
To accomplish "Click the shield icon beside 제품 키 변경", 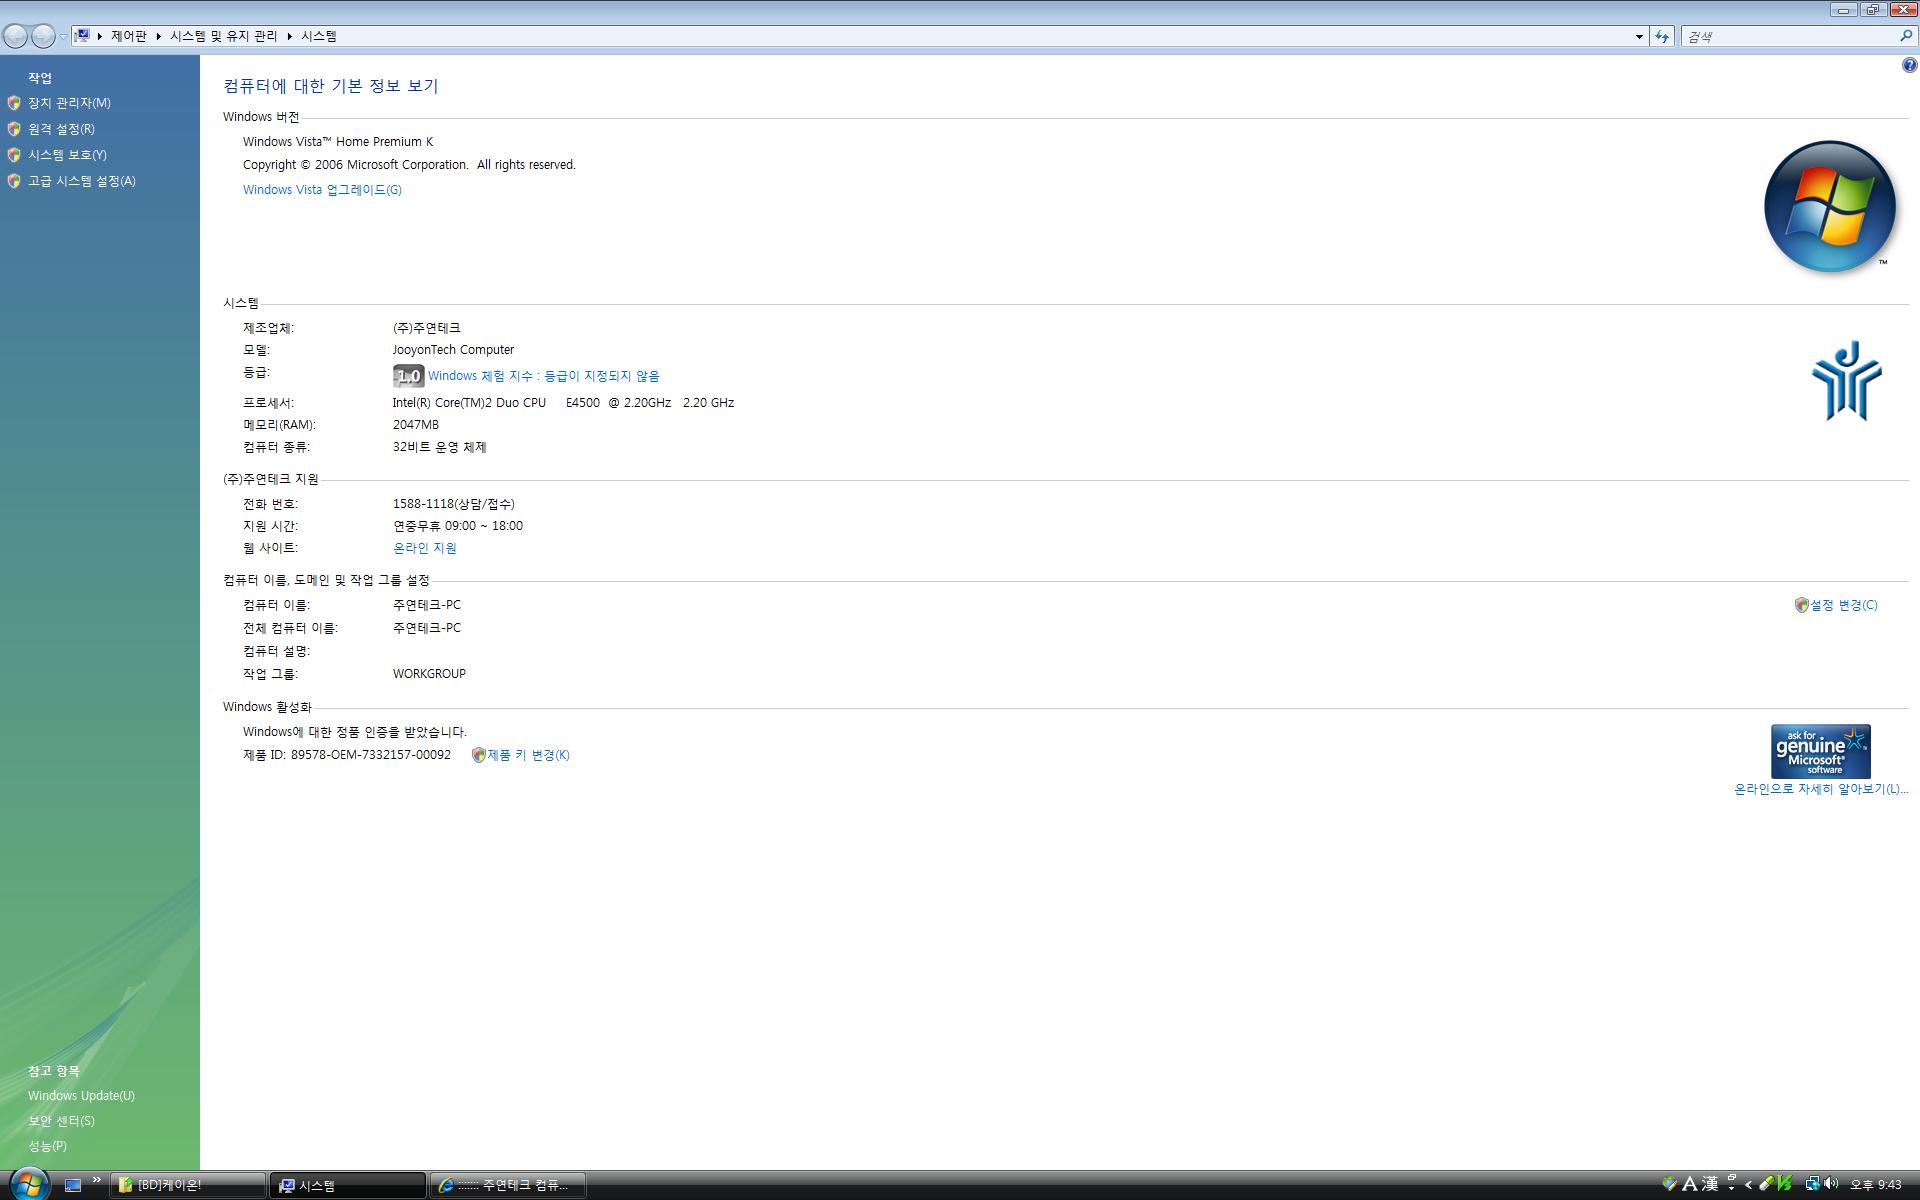I will pyautogui.click(x=478, y=755).
